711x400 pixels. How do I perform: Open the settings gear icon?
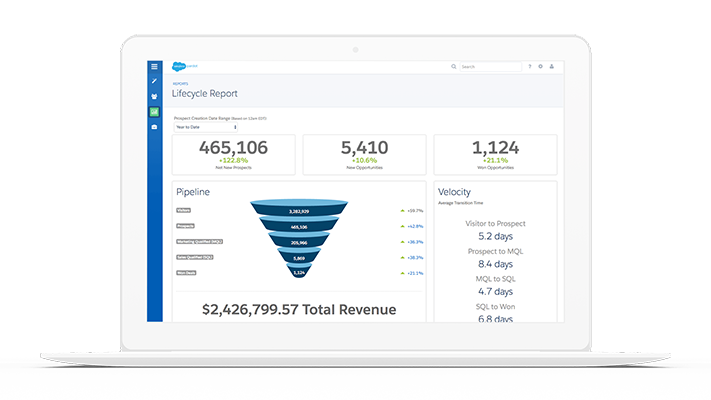541,67
